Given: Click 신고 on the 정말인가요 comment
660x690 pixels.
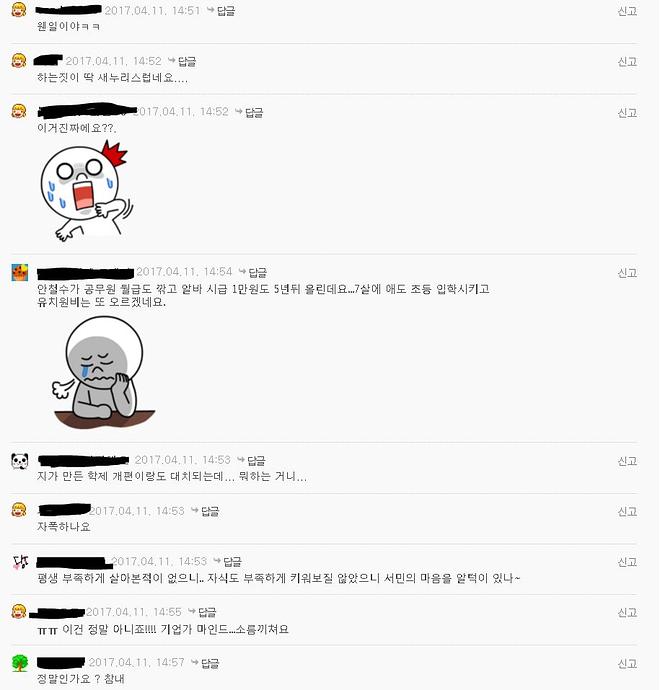Looking at the screenshot, I should click(627, 663).
